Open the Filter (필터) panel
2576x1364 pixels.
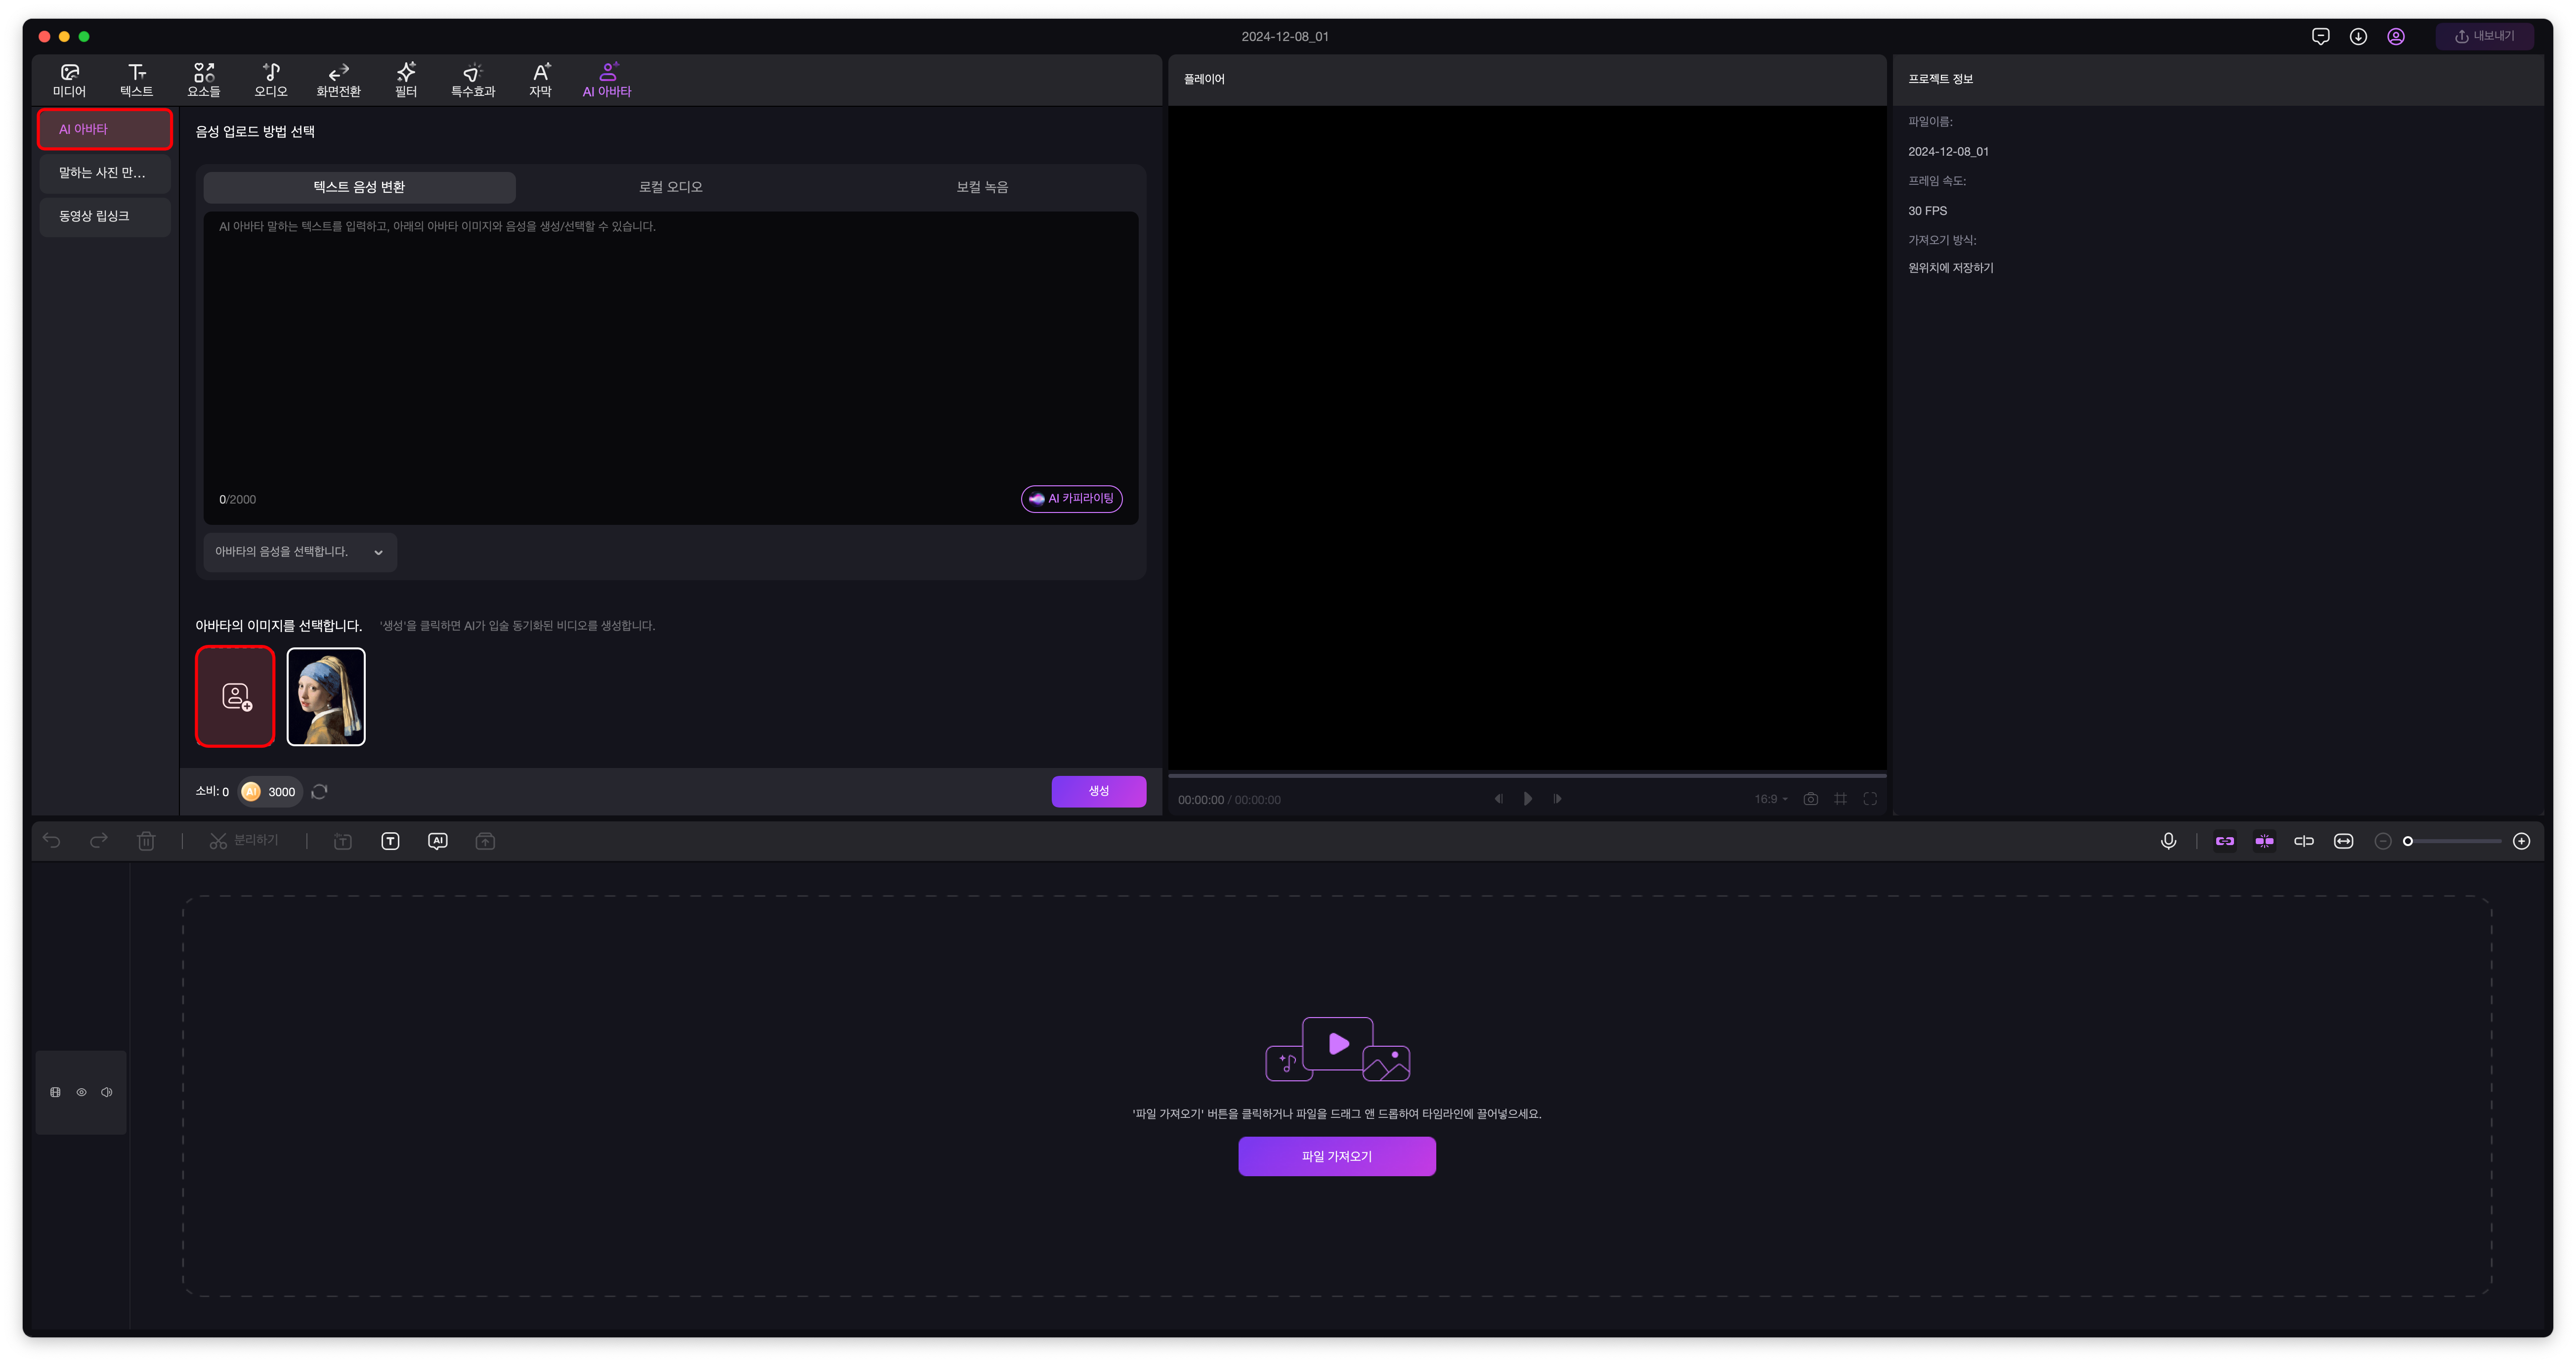405,79
